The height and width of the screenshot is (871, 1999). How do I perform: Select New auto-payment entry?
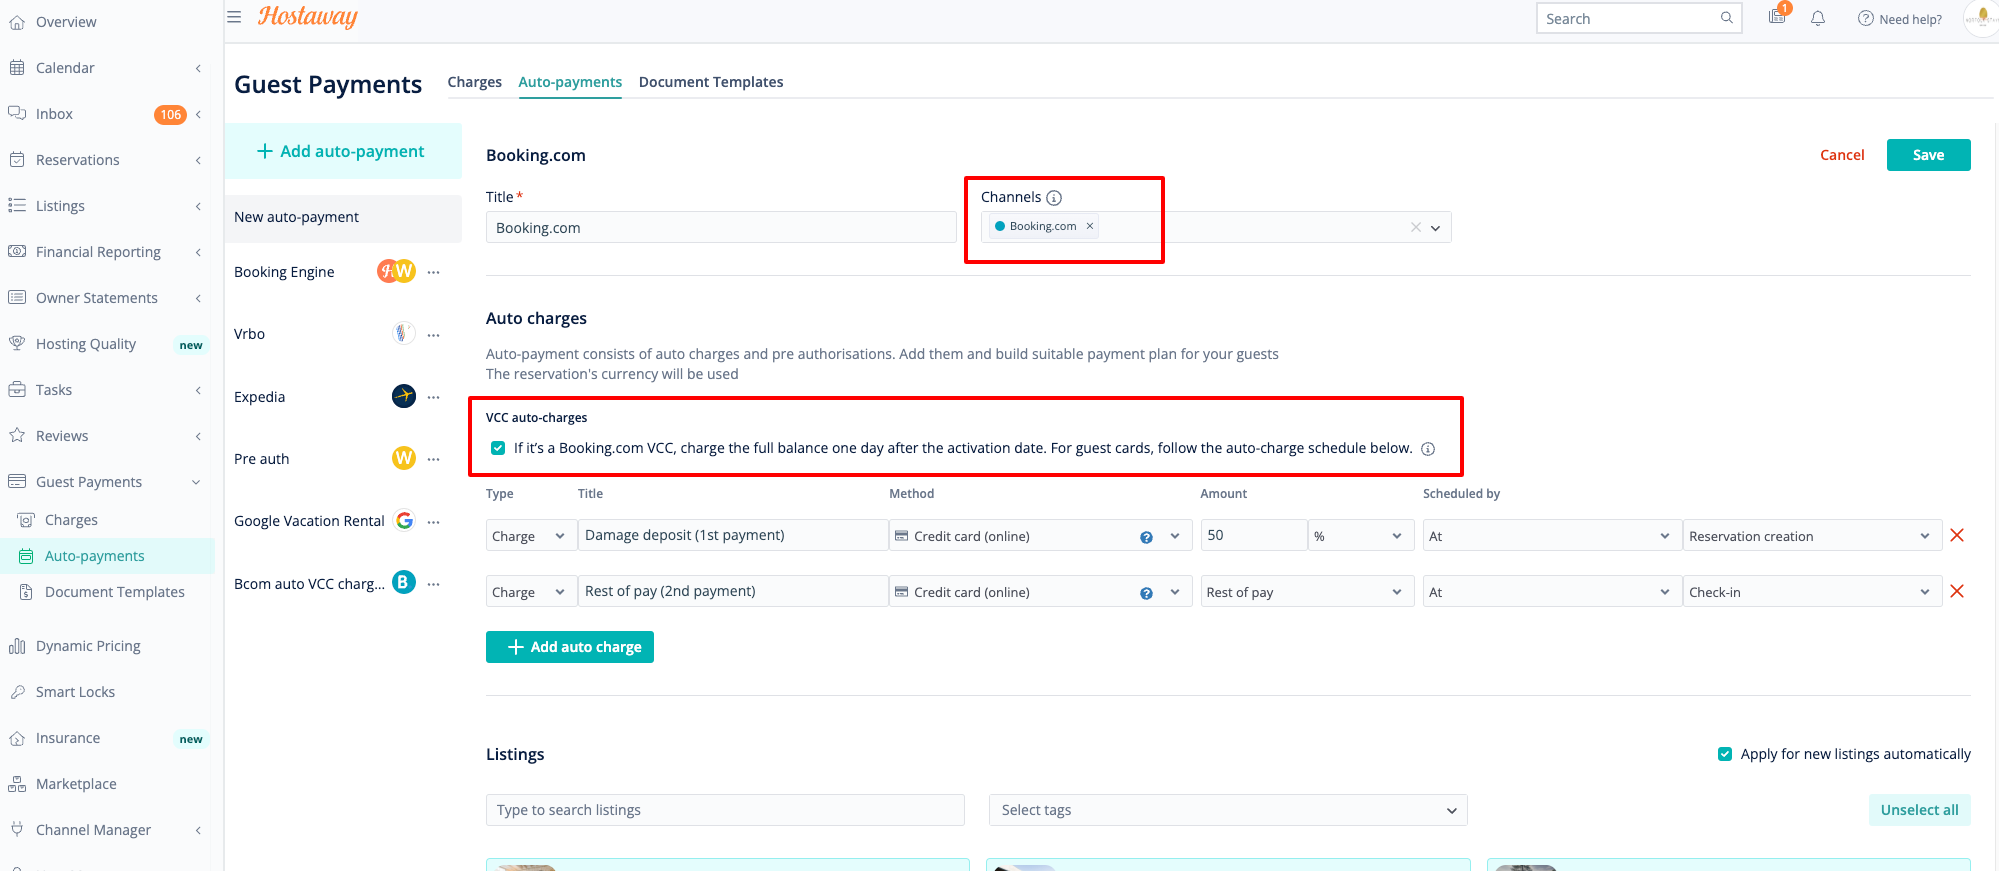pos(343,218)
